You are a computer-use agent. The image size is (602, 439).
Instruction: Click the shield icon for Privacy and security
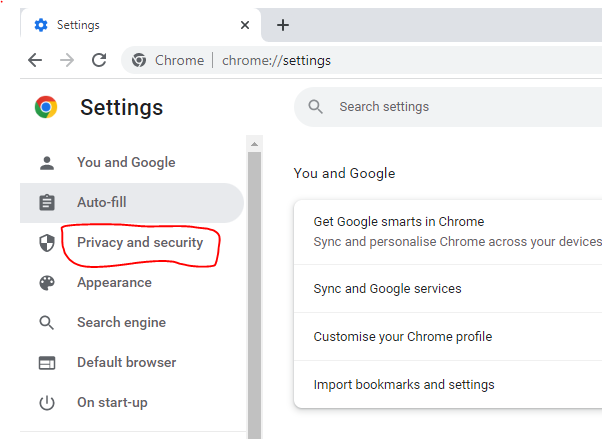tap(47, 243)
